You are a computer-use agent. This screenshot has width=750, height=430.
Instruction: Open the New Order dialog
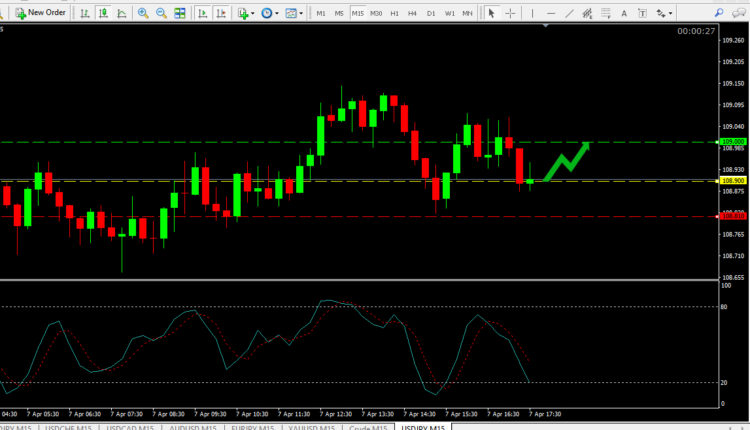point(40,13)
